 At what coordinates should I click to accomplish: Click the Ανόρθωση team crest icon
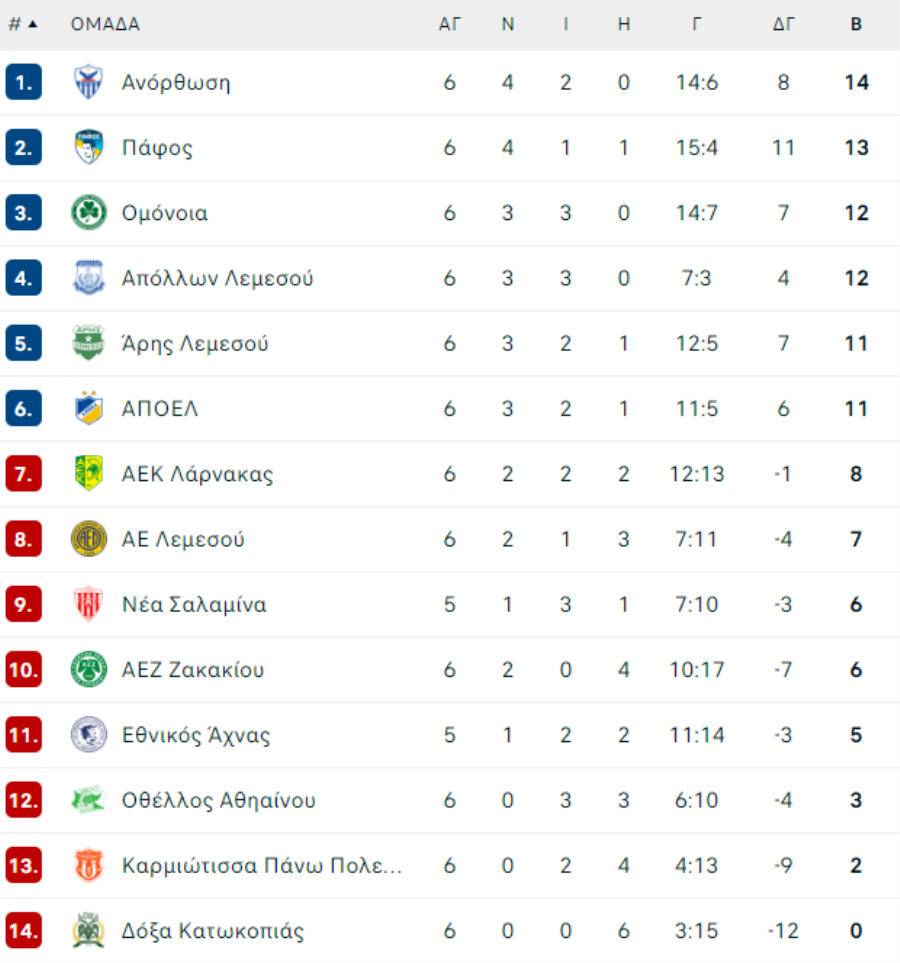(88, 82)
